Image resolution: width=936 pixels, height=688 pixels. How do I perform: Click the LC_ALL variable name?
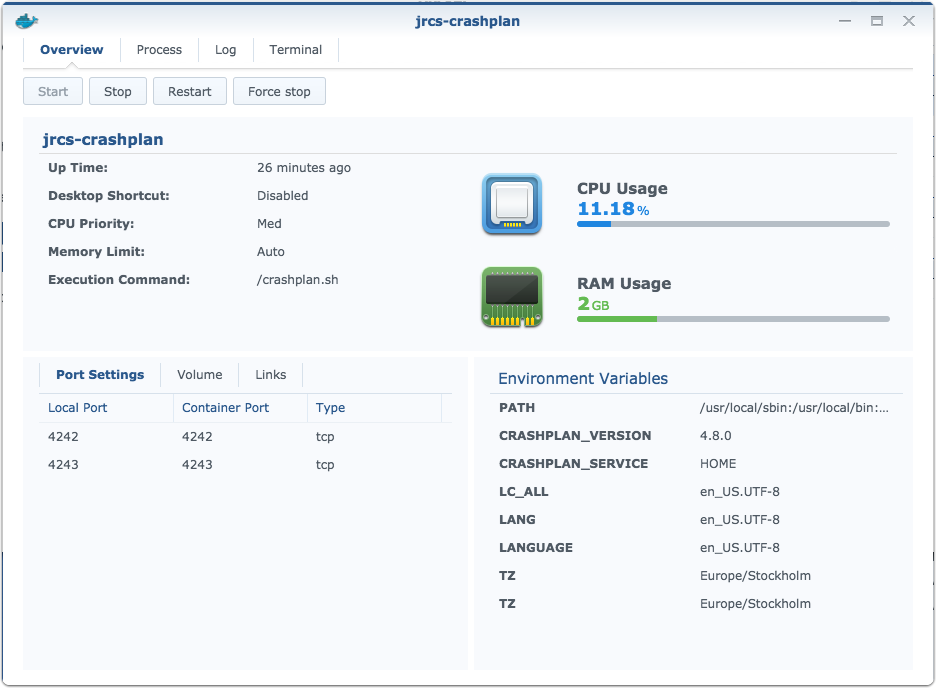tap(524, 492)
